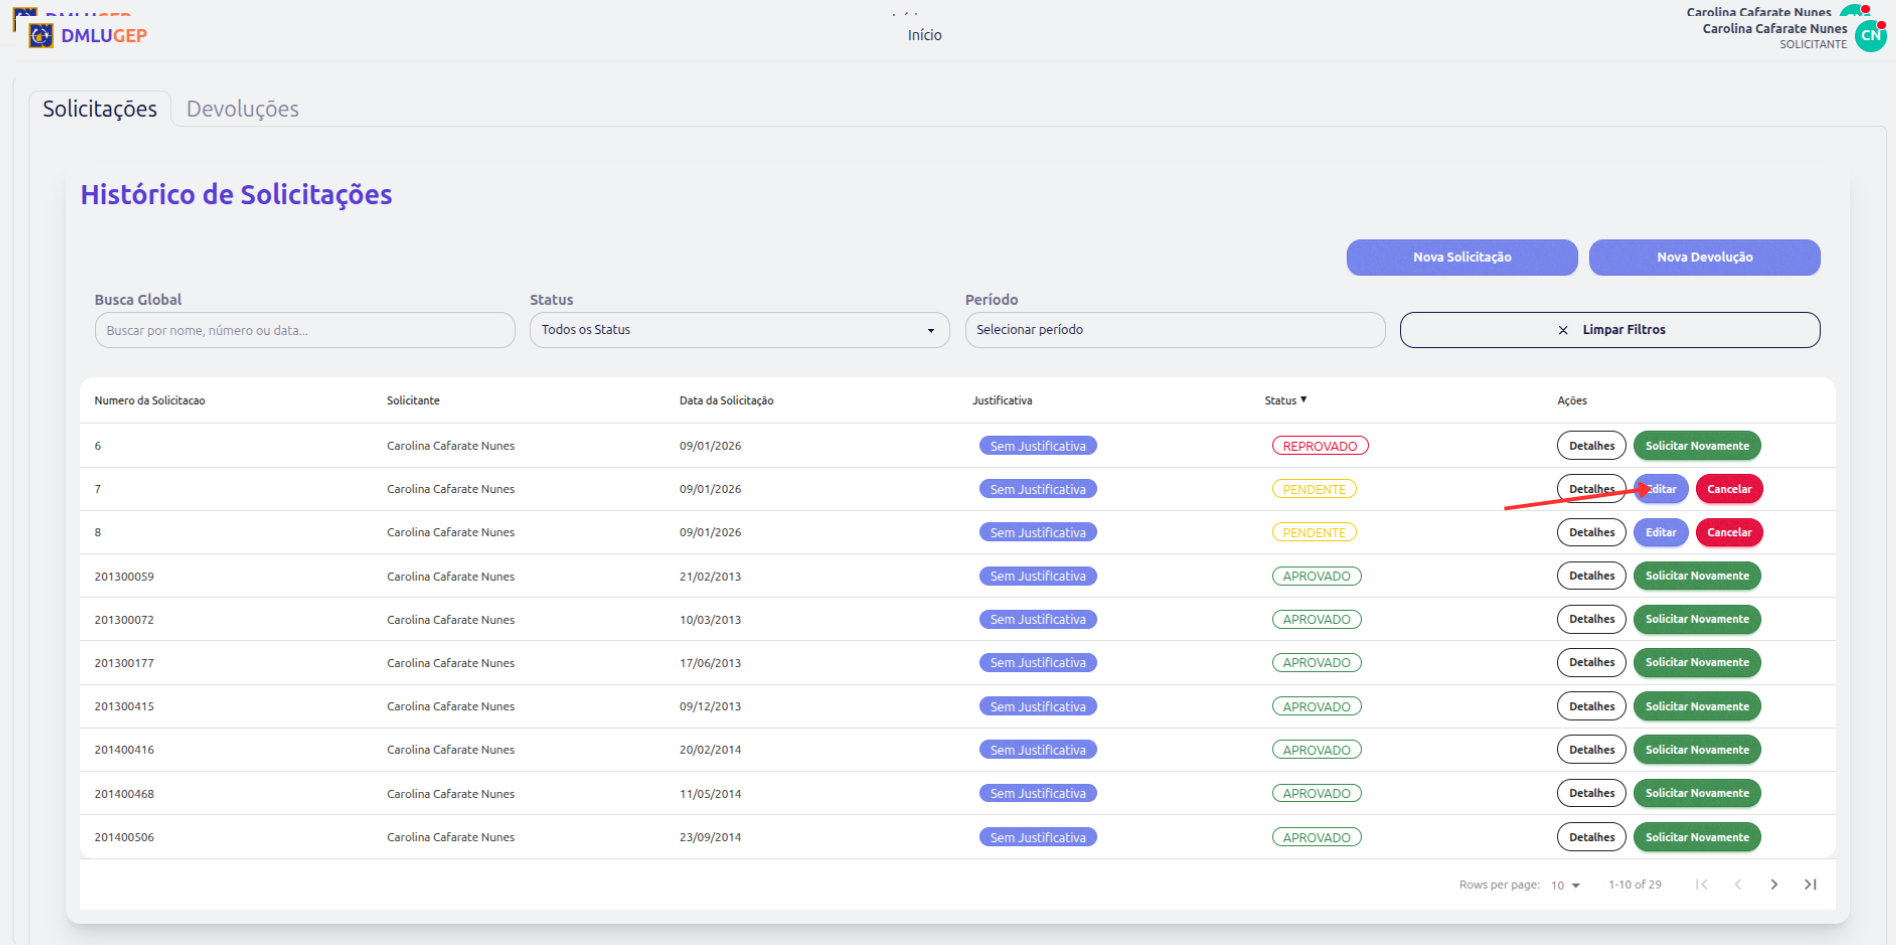Open the Início navigation link
The image size is (1896, 945).
pyautogui.click(x=924, y=35)
